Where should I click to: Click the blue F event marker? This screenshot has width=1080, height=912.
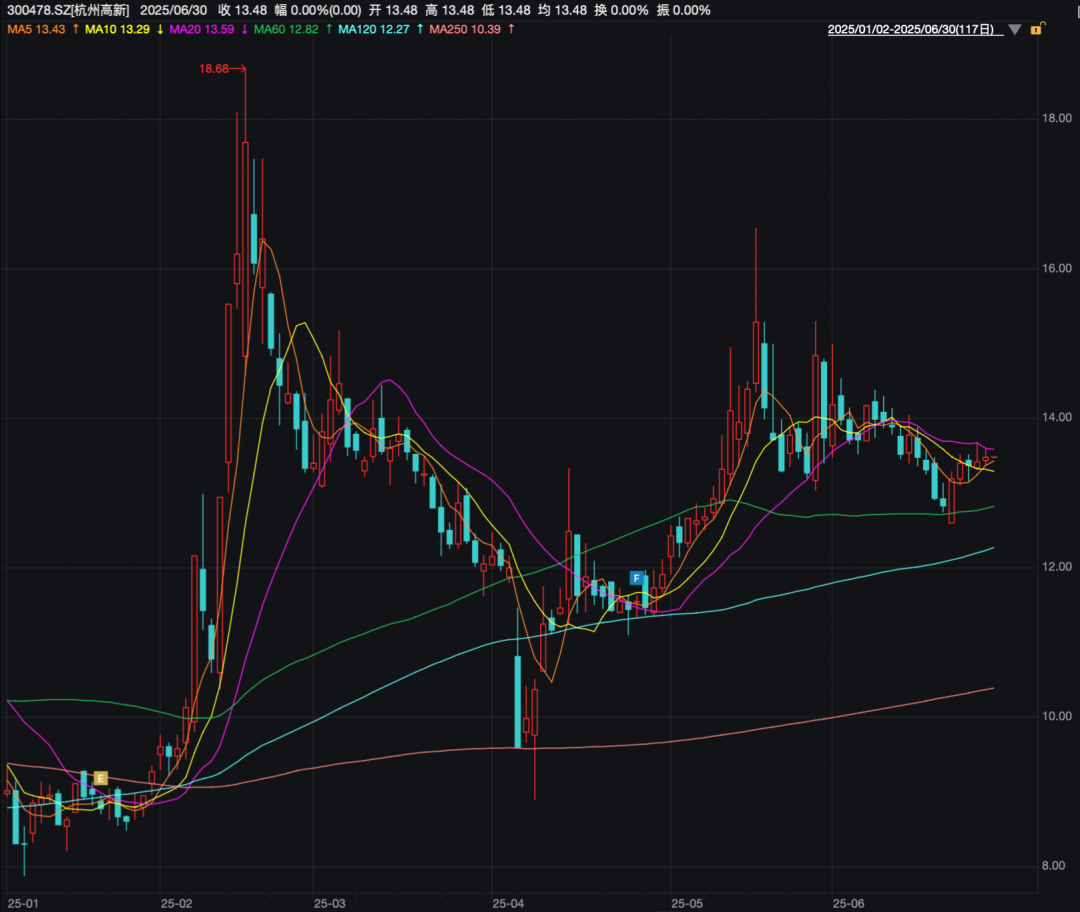(x=636, y=578)
